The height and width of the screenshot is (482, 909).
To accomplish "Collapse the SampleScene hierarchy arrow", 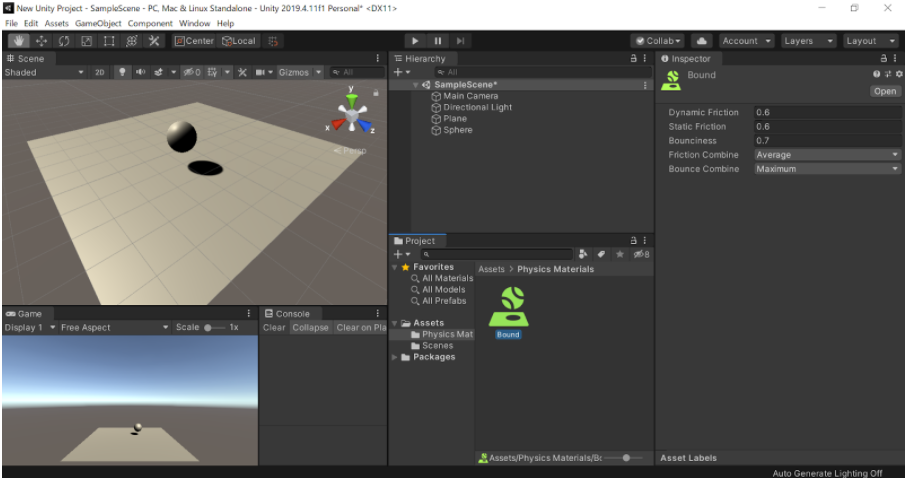I will click(x=416, y=85).
